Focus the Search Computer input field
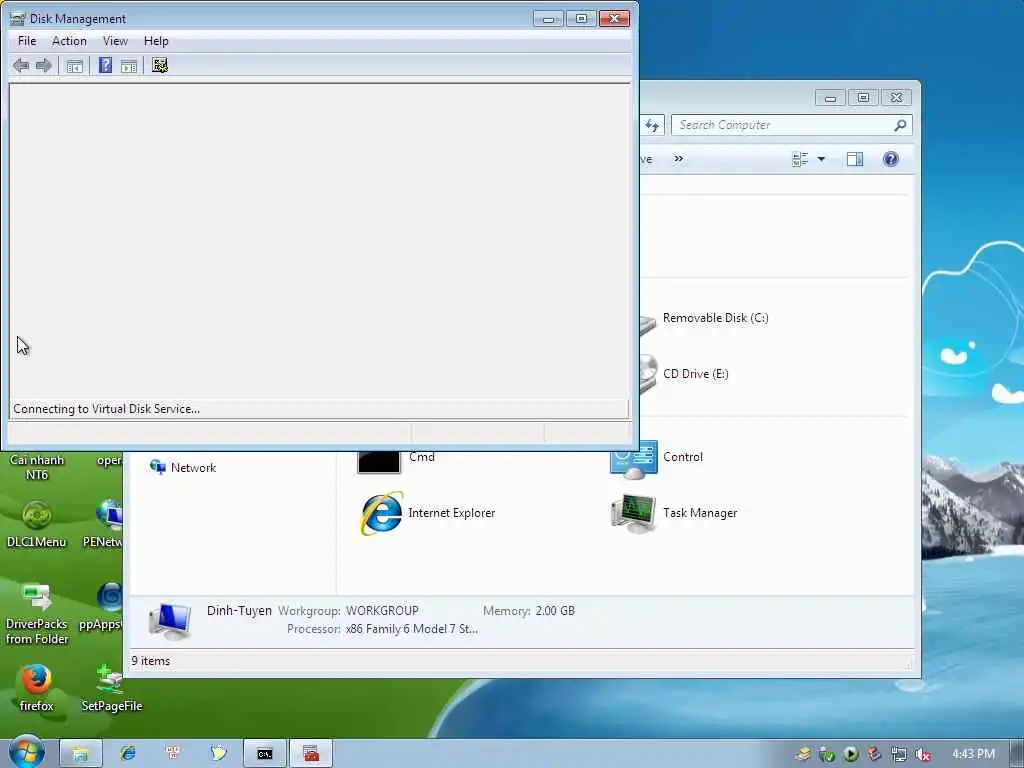Image resolution: width=1024 pixels, height=768 pixels. pos(792,125)
